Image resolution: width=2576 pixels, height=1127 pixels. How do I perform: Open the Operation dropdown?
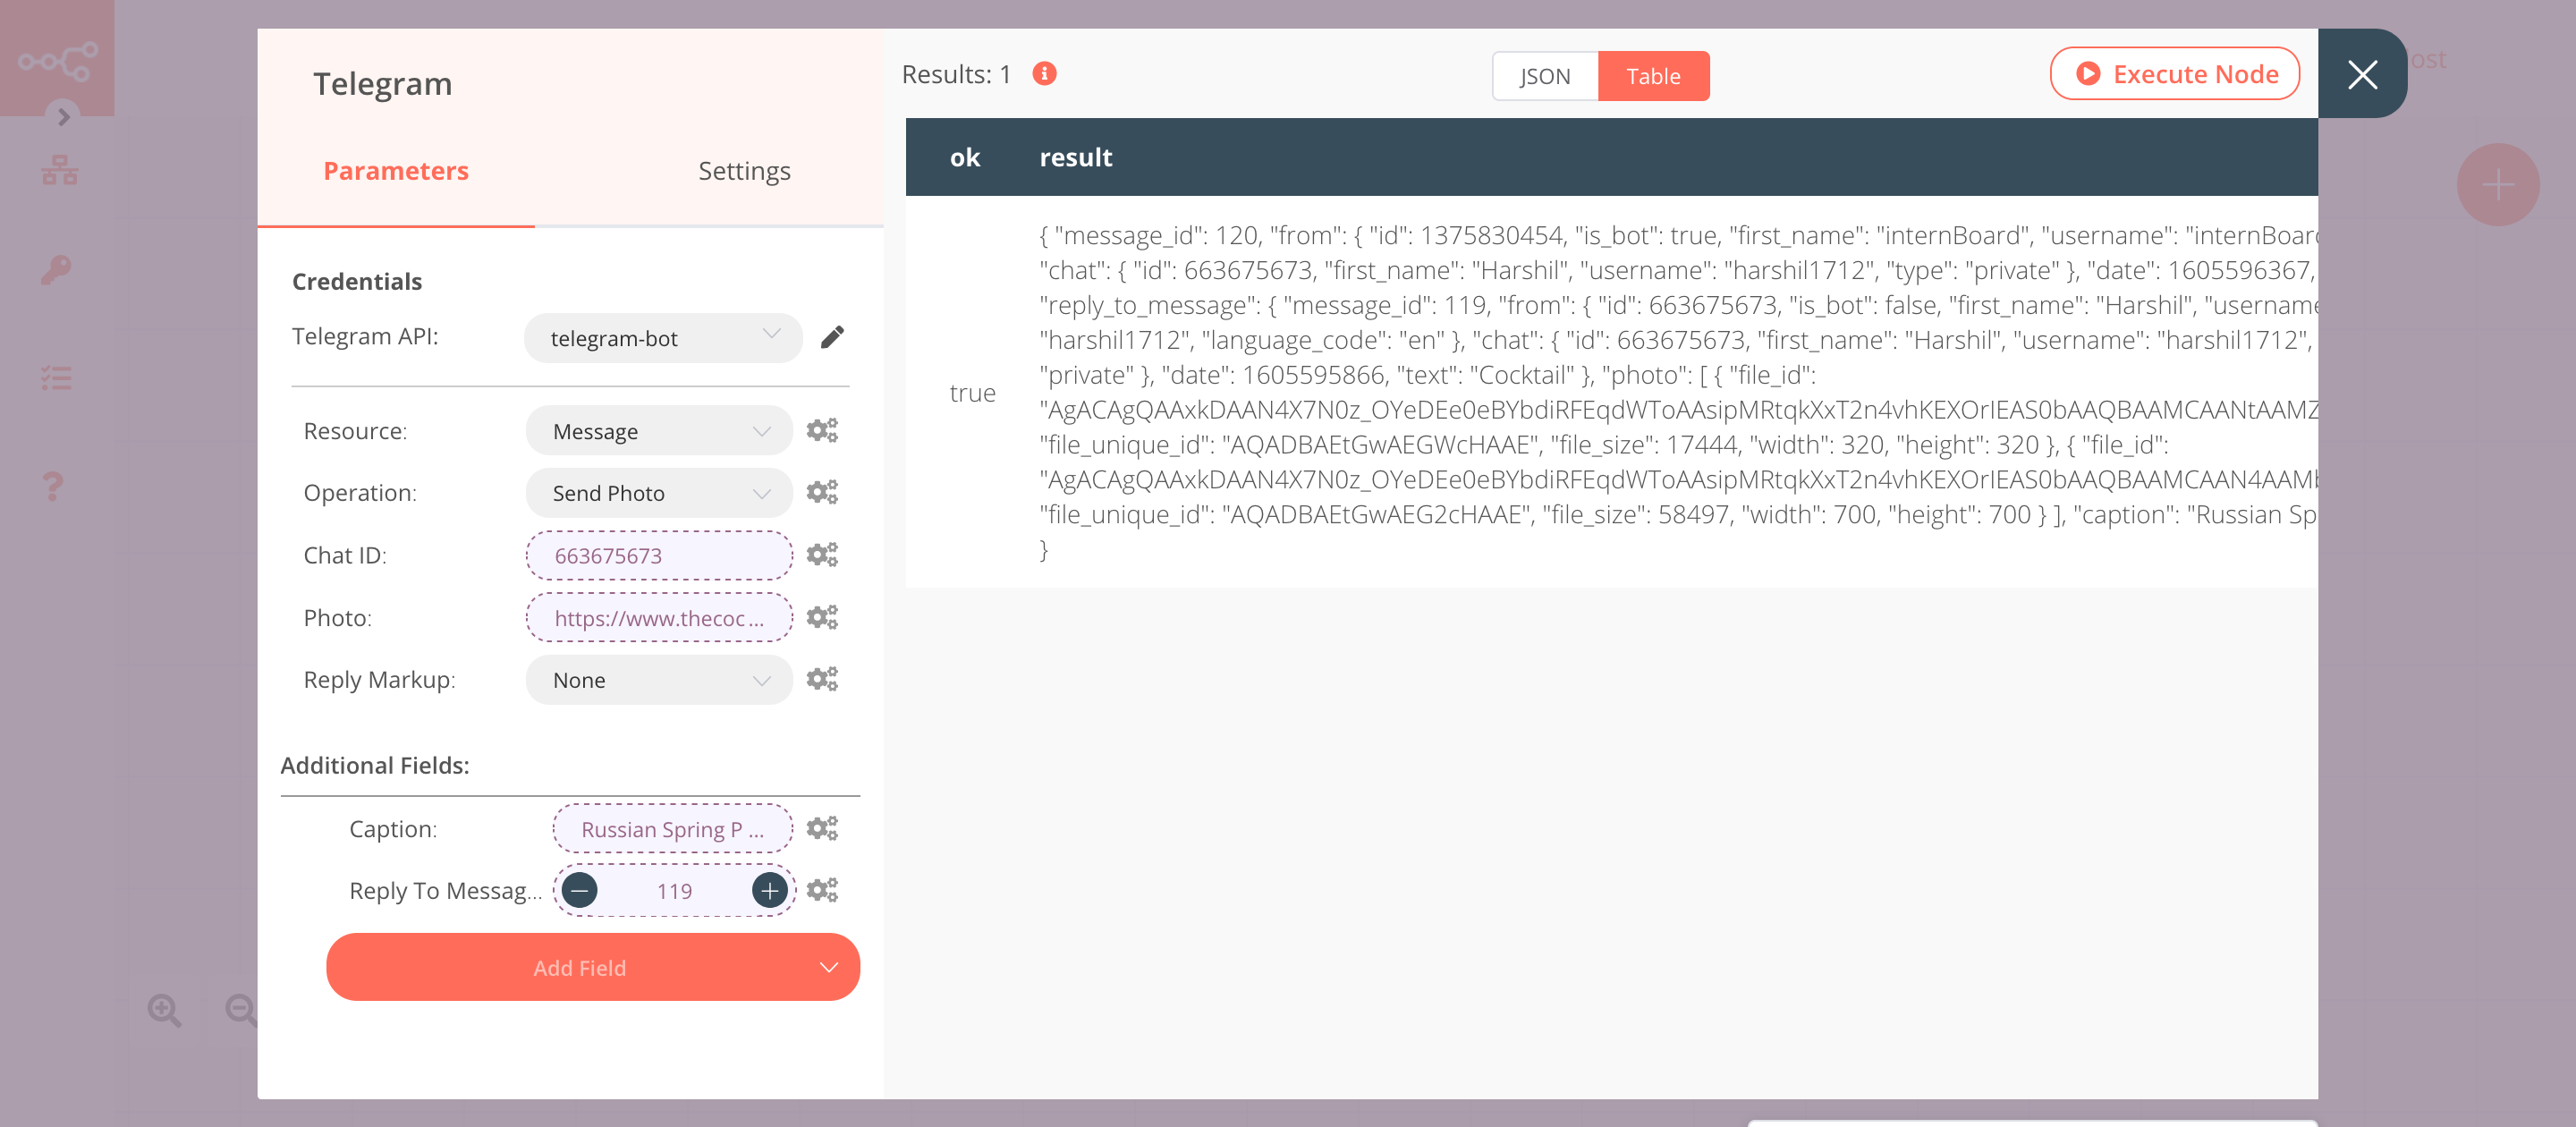[657, 493]
